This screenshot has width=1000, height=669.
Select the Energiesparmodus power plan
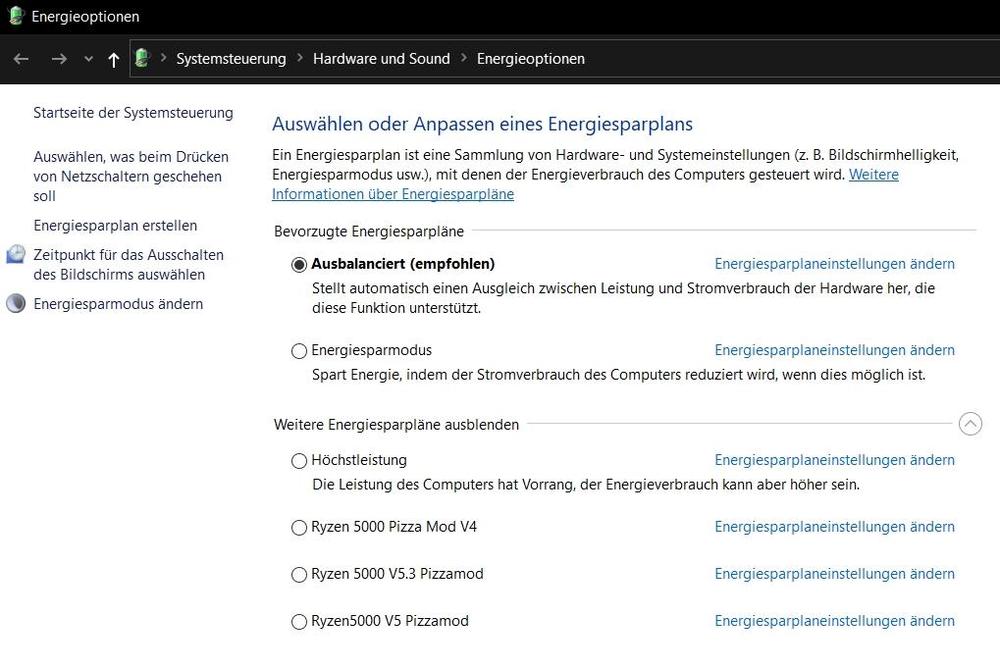point(298,351)
